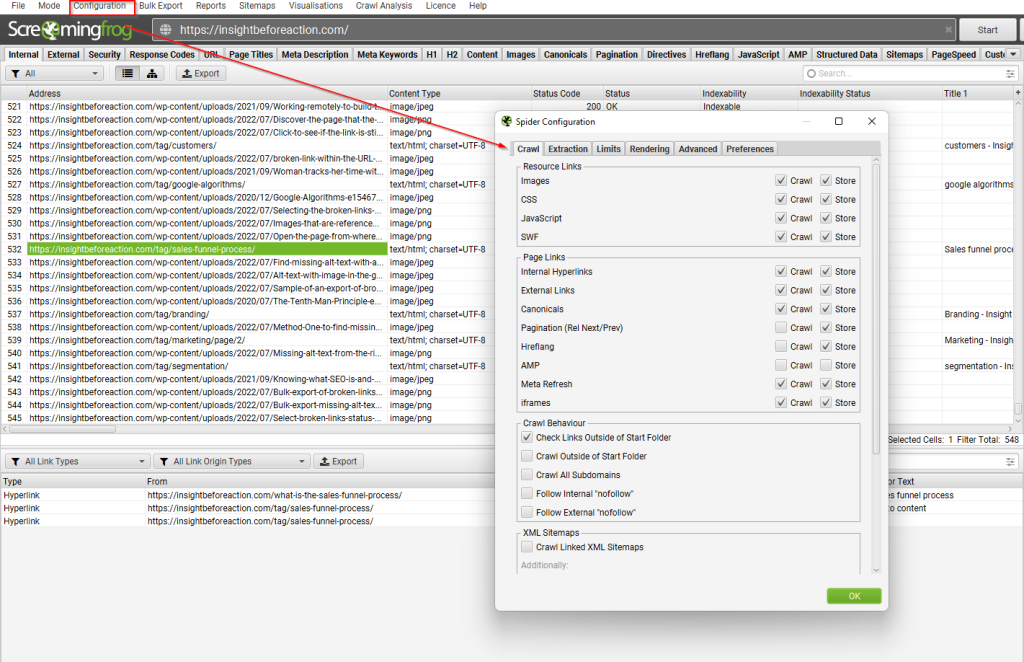Open the All filter dropdown
The height and width of the screenshot is (662, 1024).
(55, 74)
